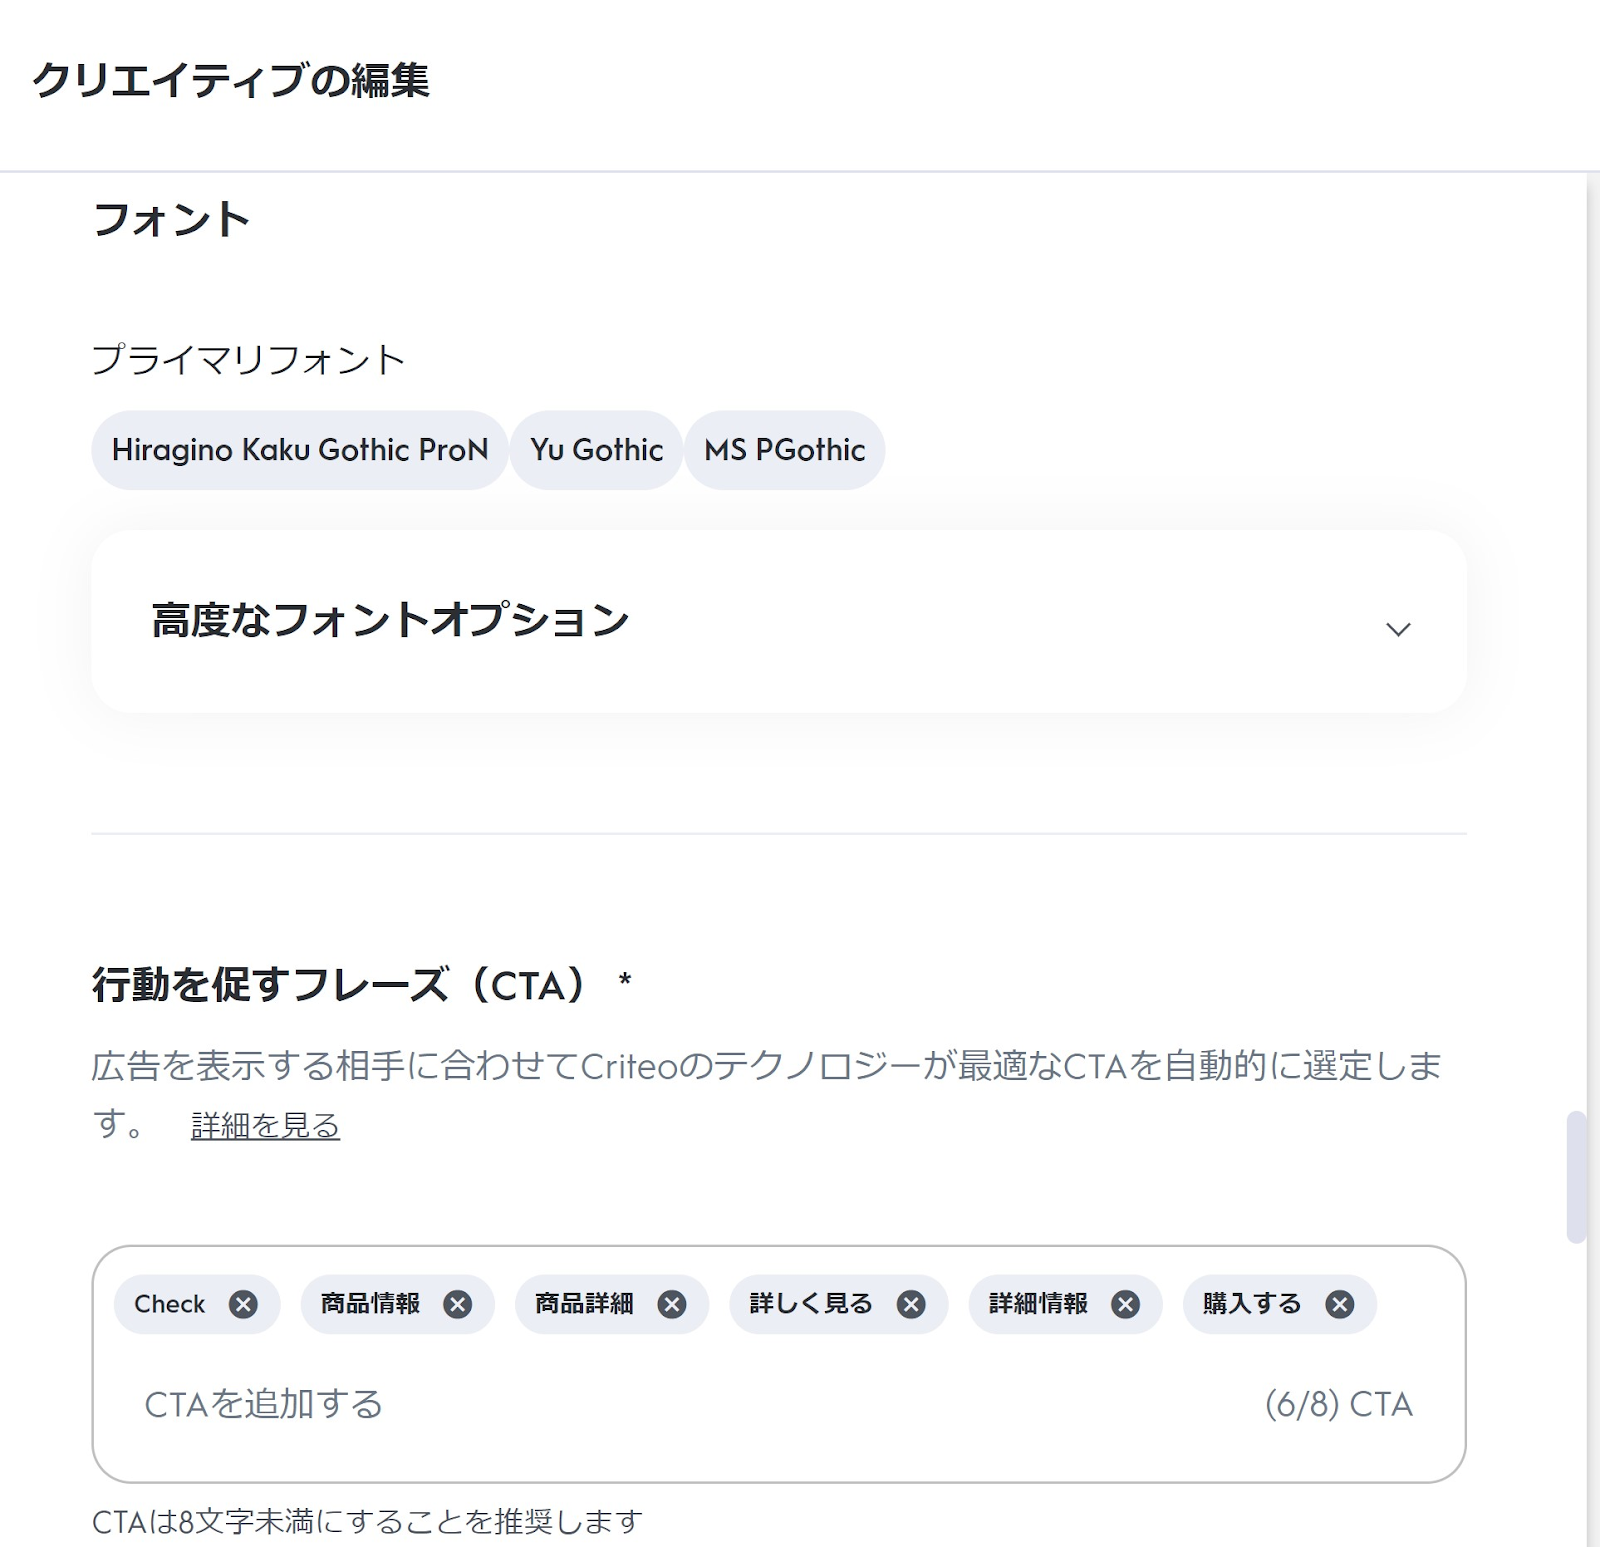Open the 高度なフォントオプション section
The width and height of the screenshot is (1600, 1547).
click(x=390, y=621)
